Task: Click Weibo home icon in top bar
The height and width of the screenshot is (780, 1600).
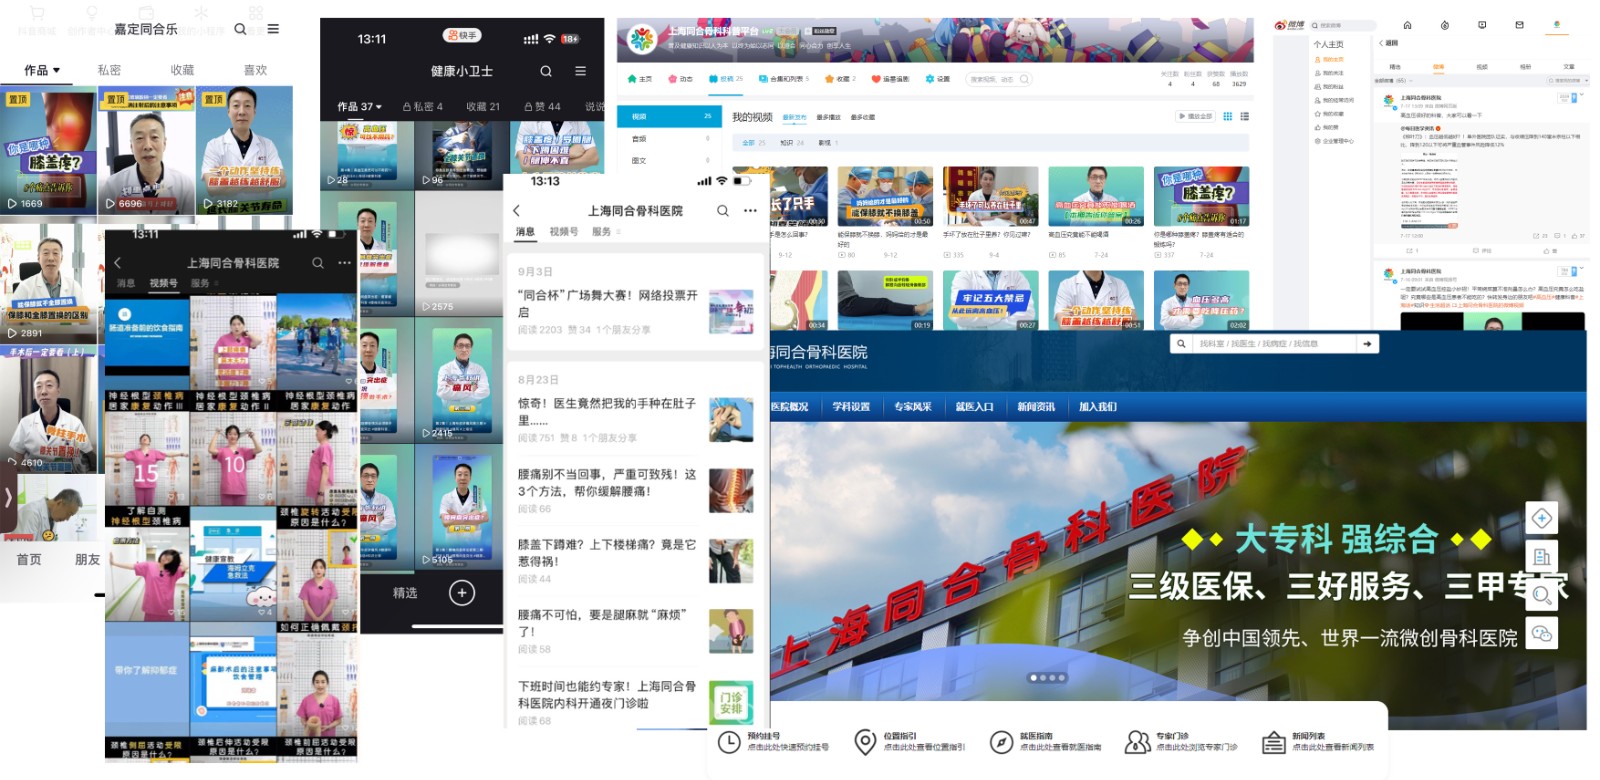Action: click(1407, 25)
